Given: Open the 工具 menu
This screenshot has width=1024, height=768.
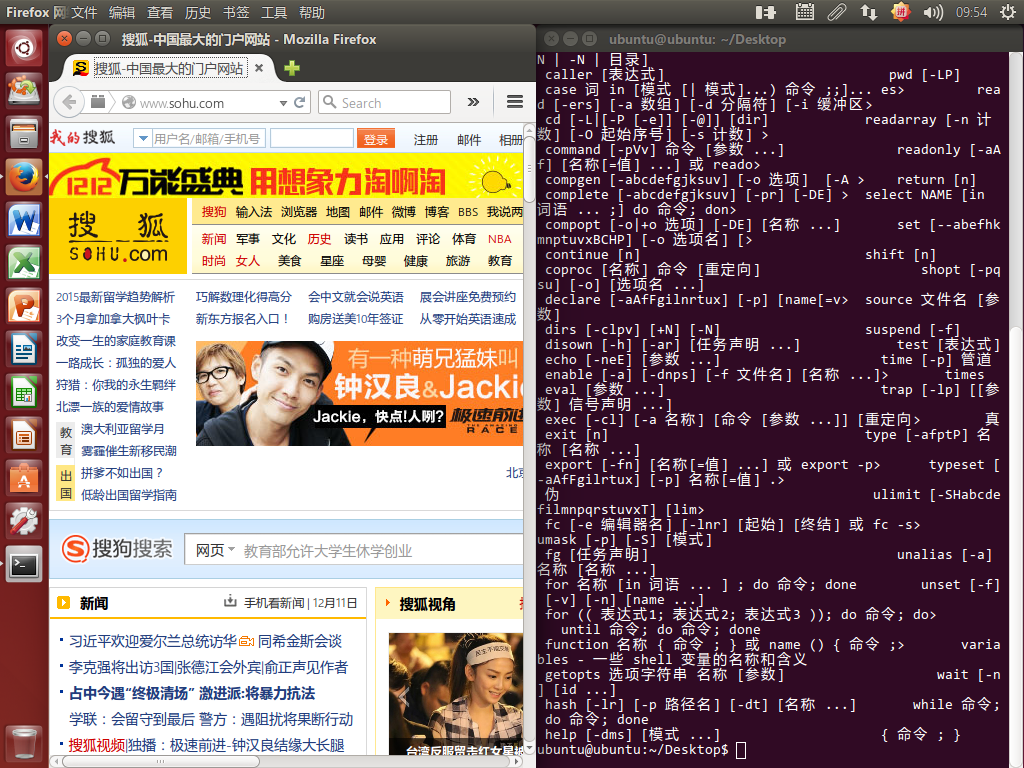Looking at the screenshot, I should [274, 12].
